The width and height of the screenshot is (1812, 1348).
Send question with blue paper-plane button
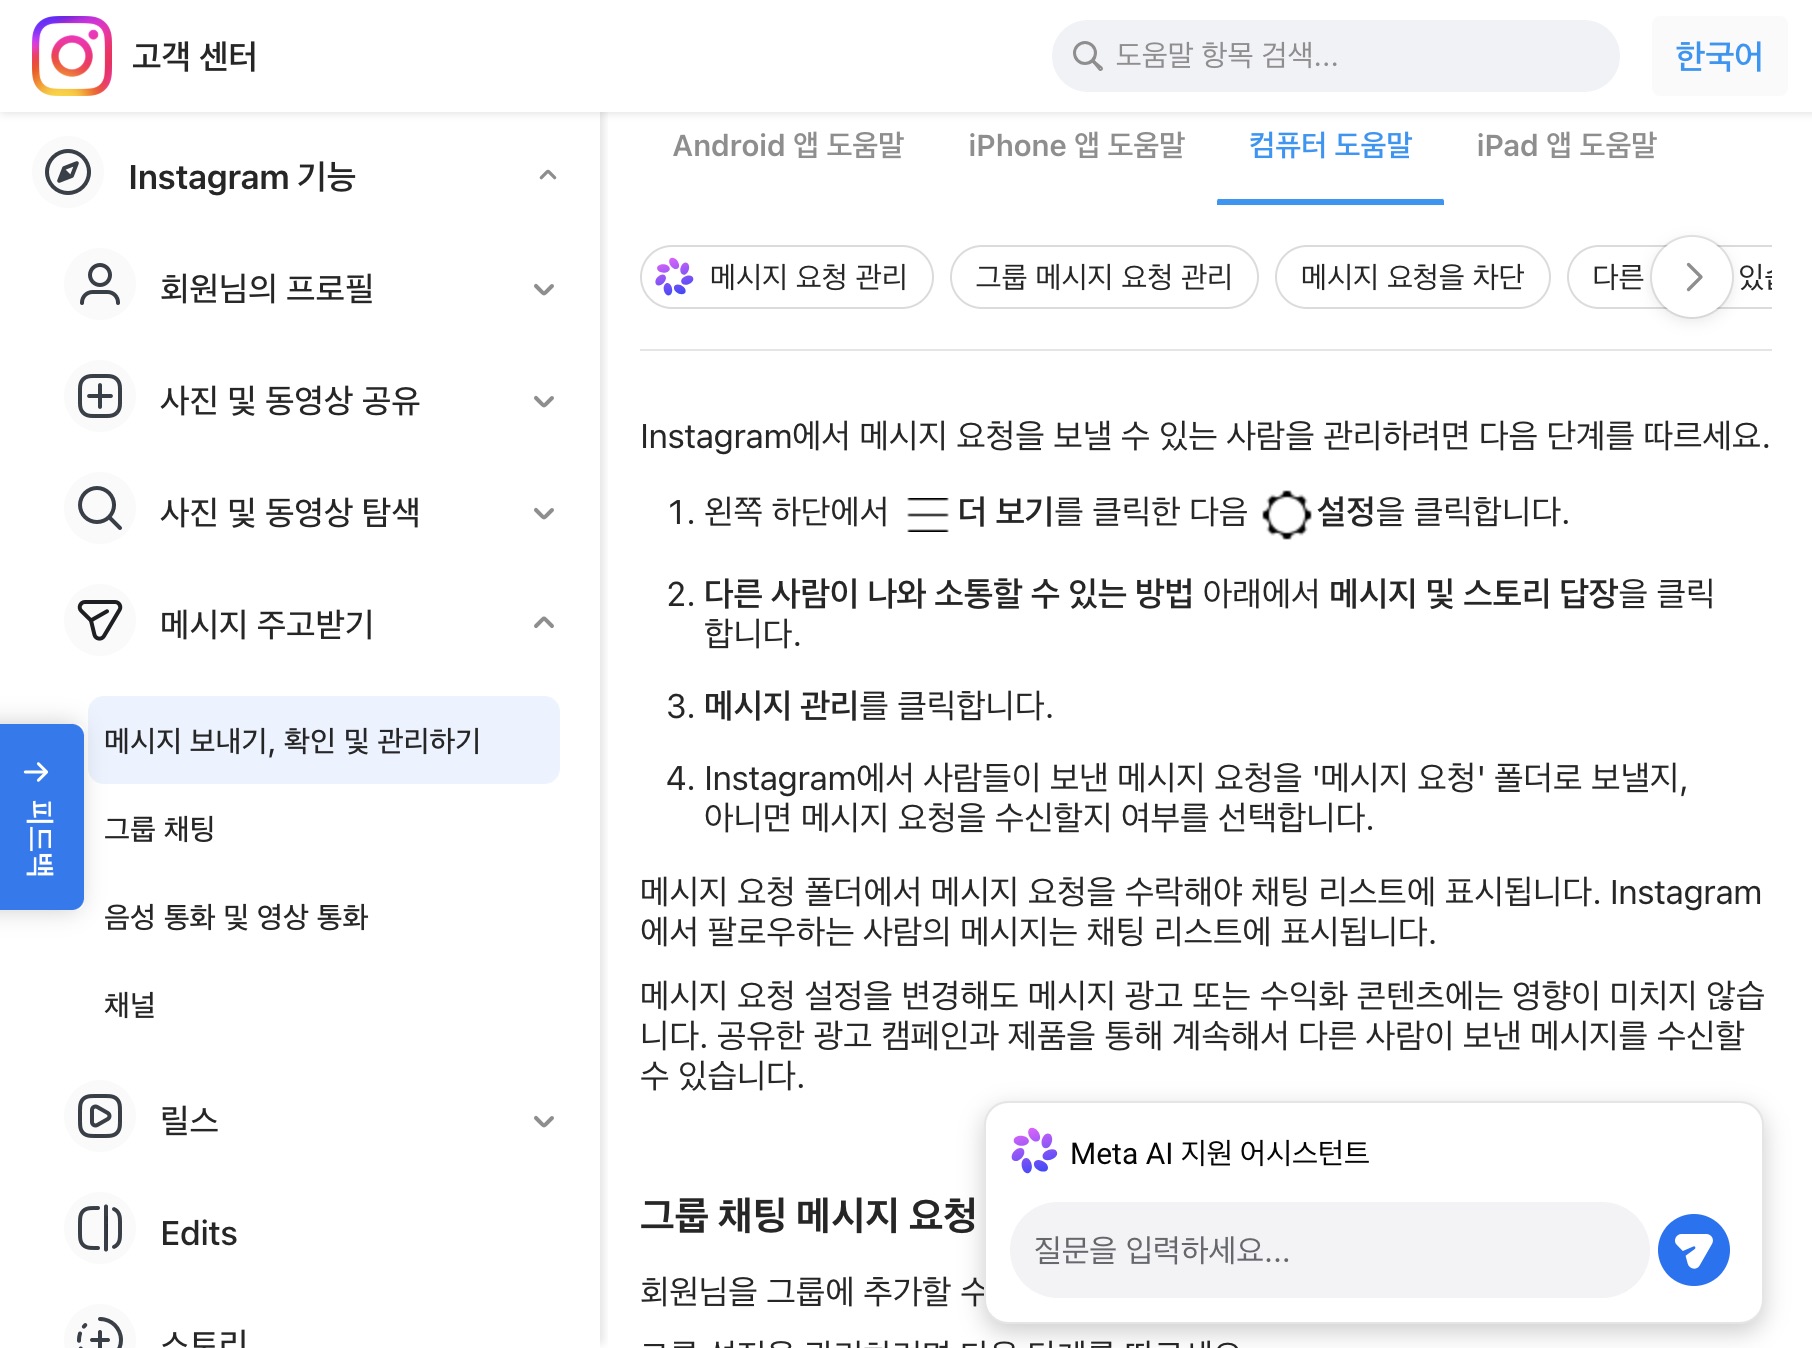tap(1694, 1250)
